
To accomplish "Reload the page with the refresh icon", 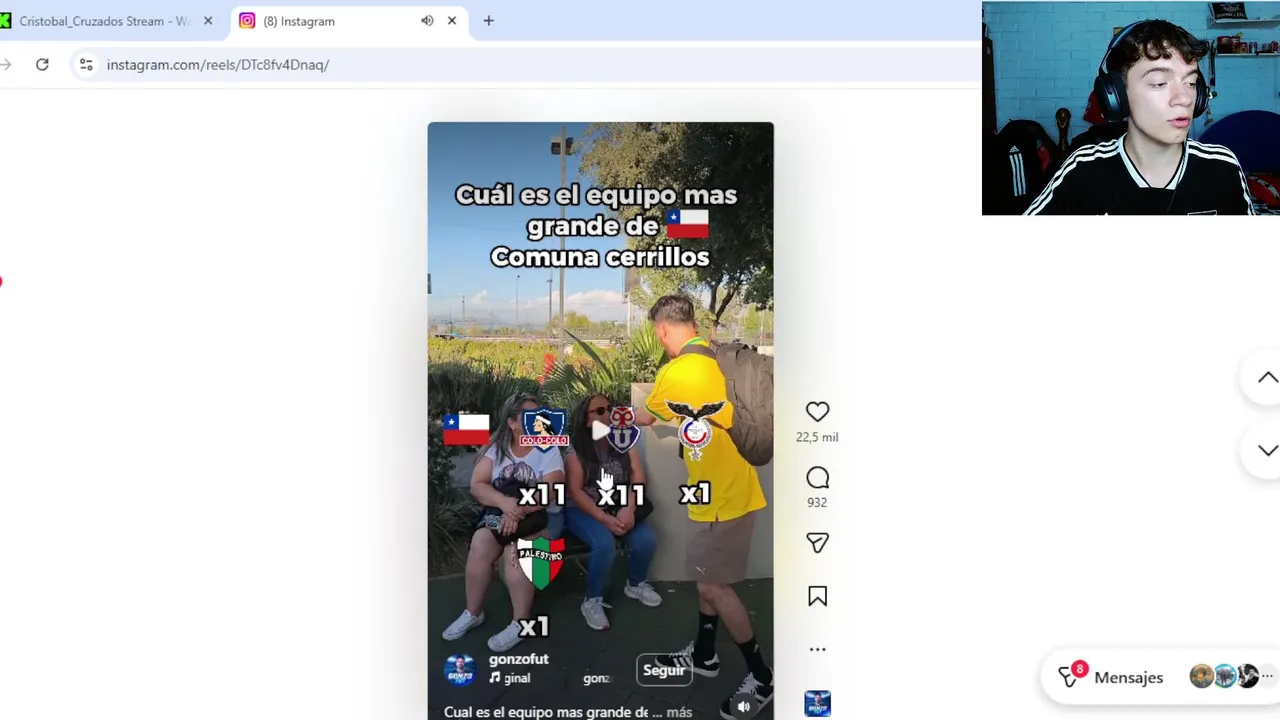I will [42, 64].
